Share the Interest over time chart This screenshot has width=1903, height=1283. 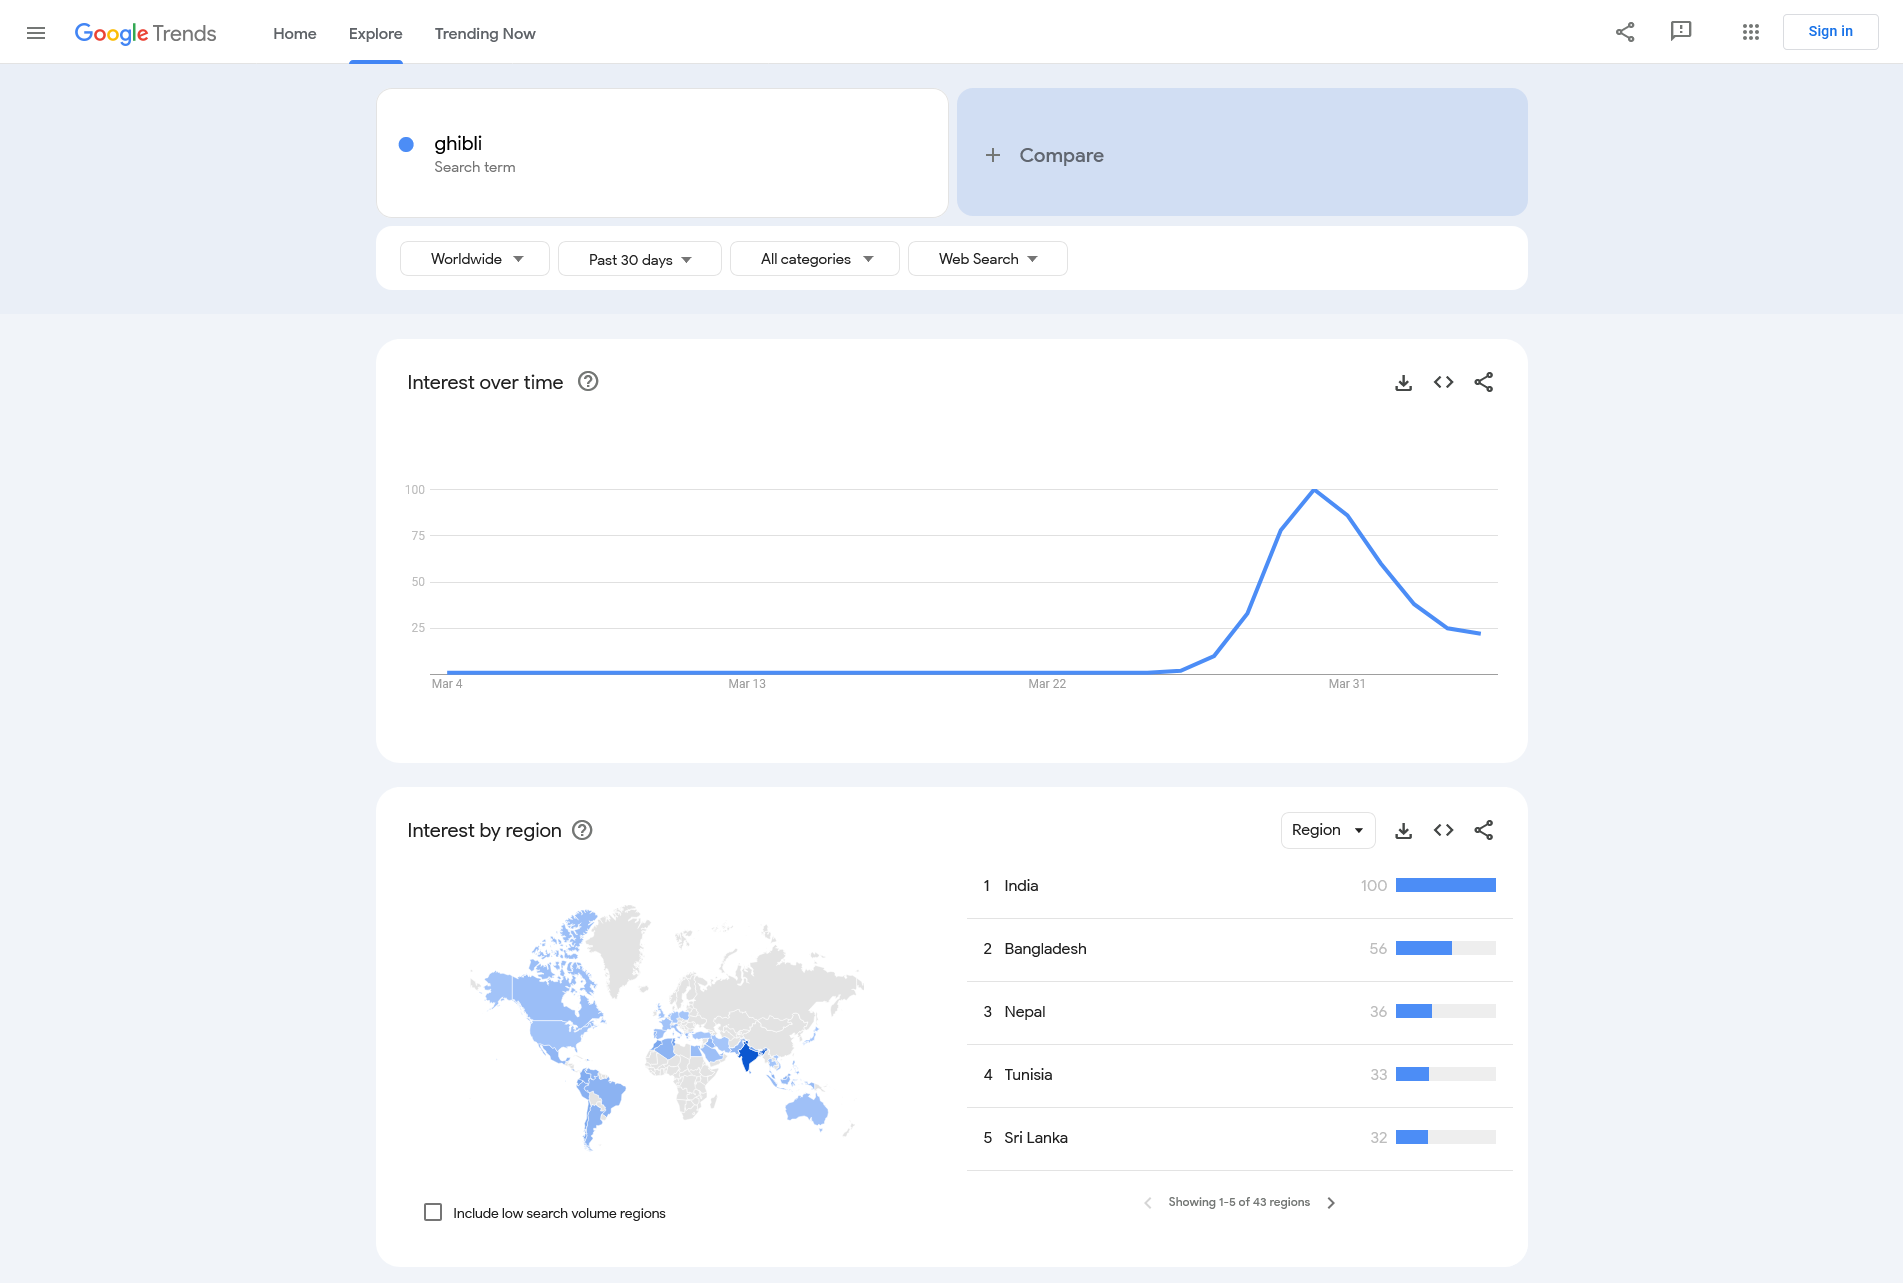point(1484,382)
